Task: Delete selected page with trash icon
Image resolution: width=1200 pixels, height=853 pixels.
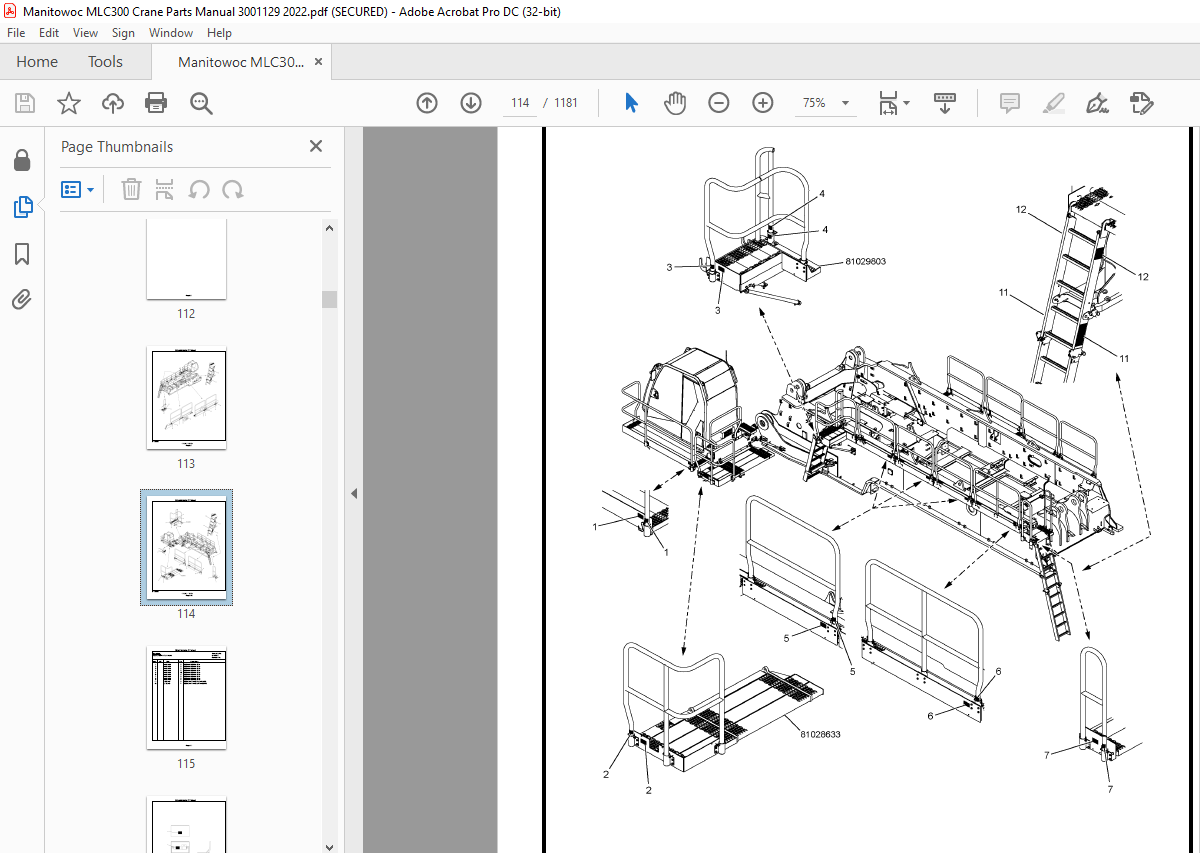Action: tap(131, 189)
